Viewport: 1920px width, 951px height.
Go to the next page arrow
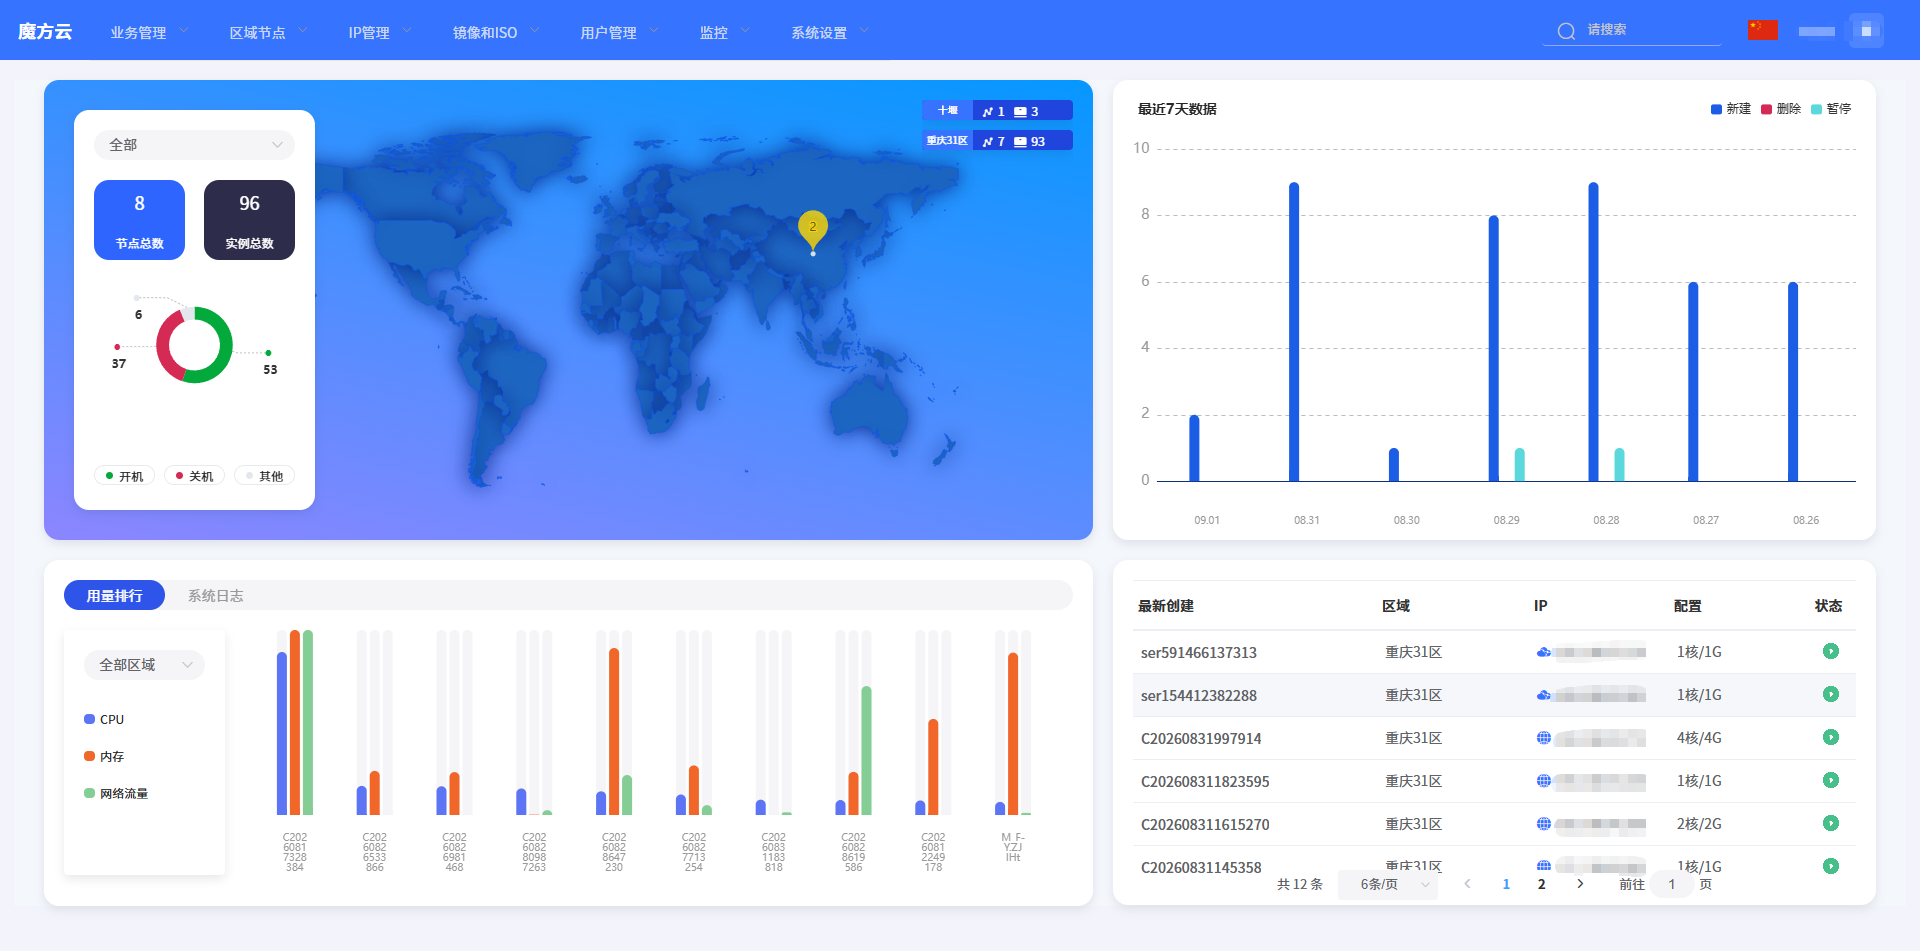[1580, 884]
